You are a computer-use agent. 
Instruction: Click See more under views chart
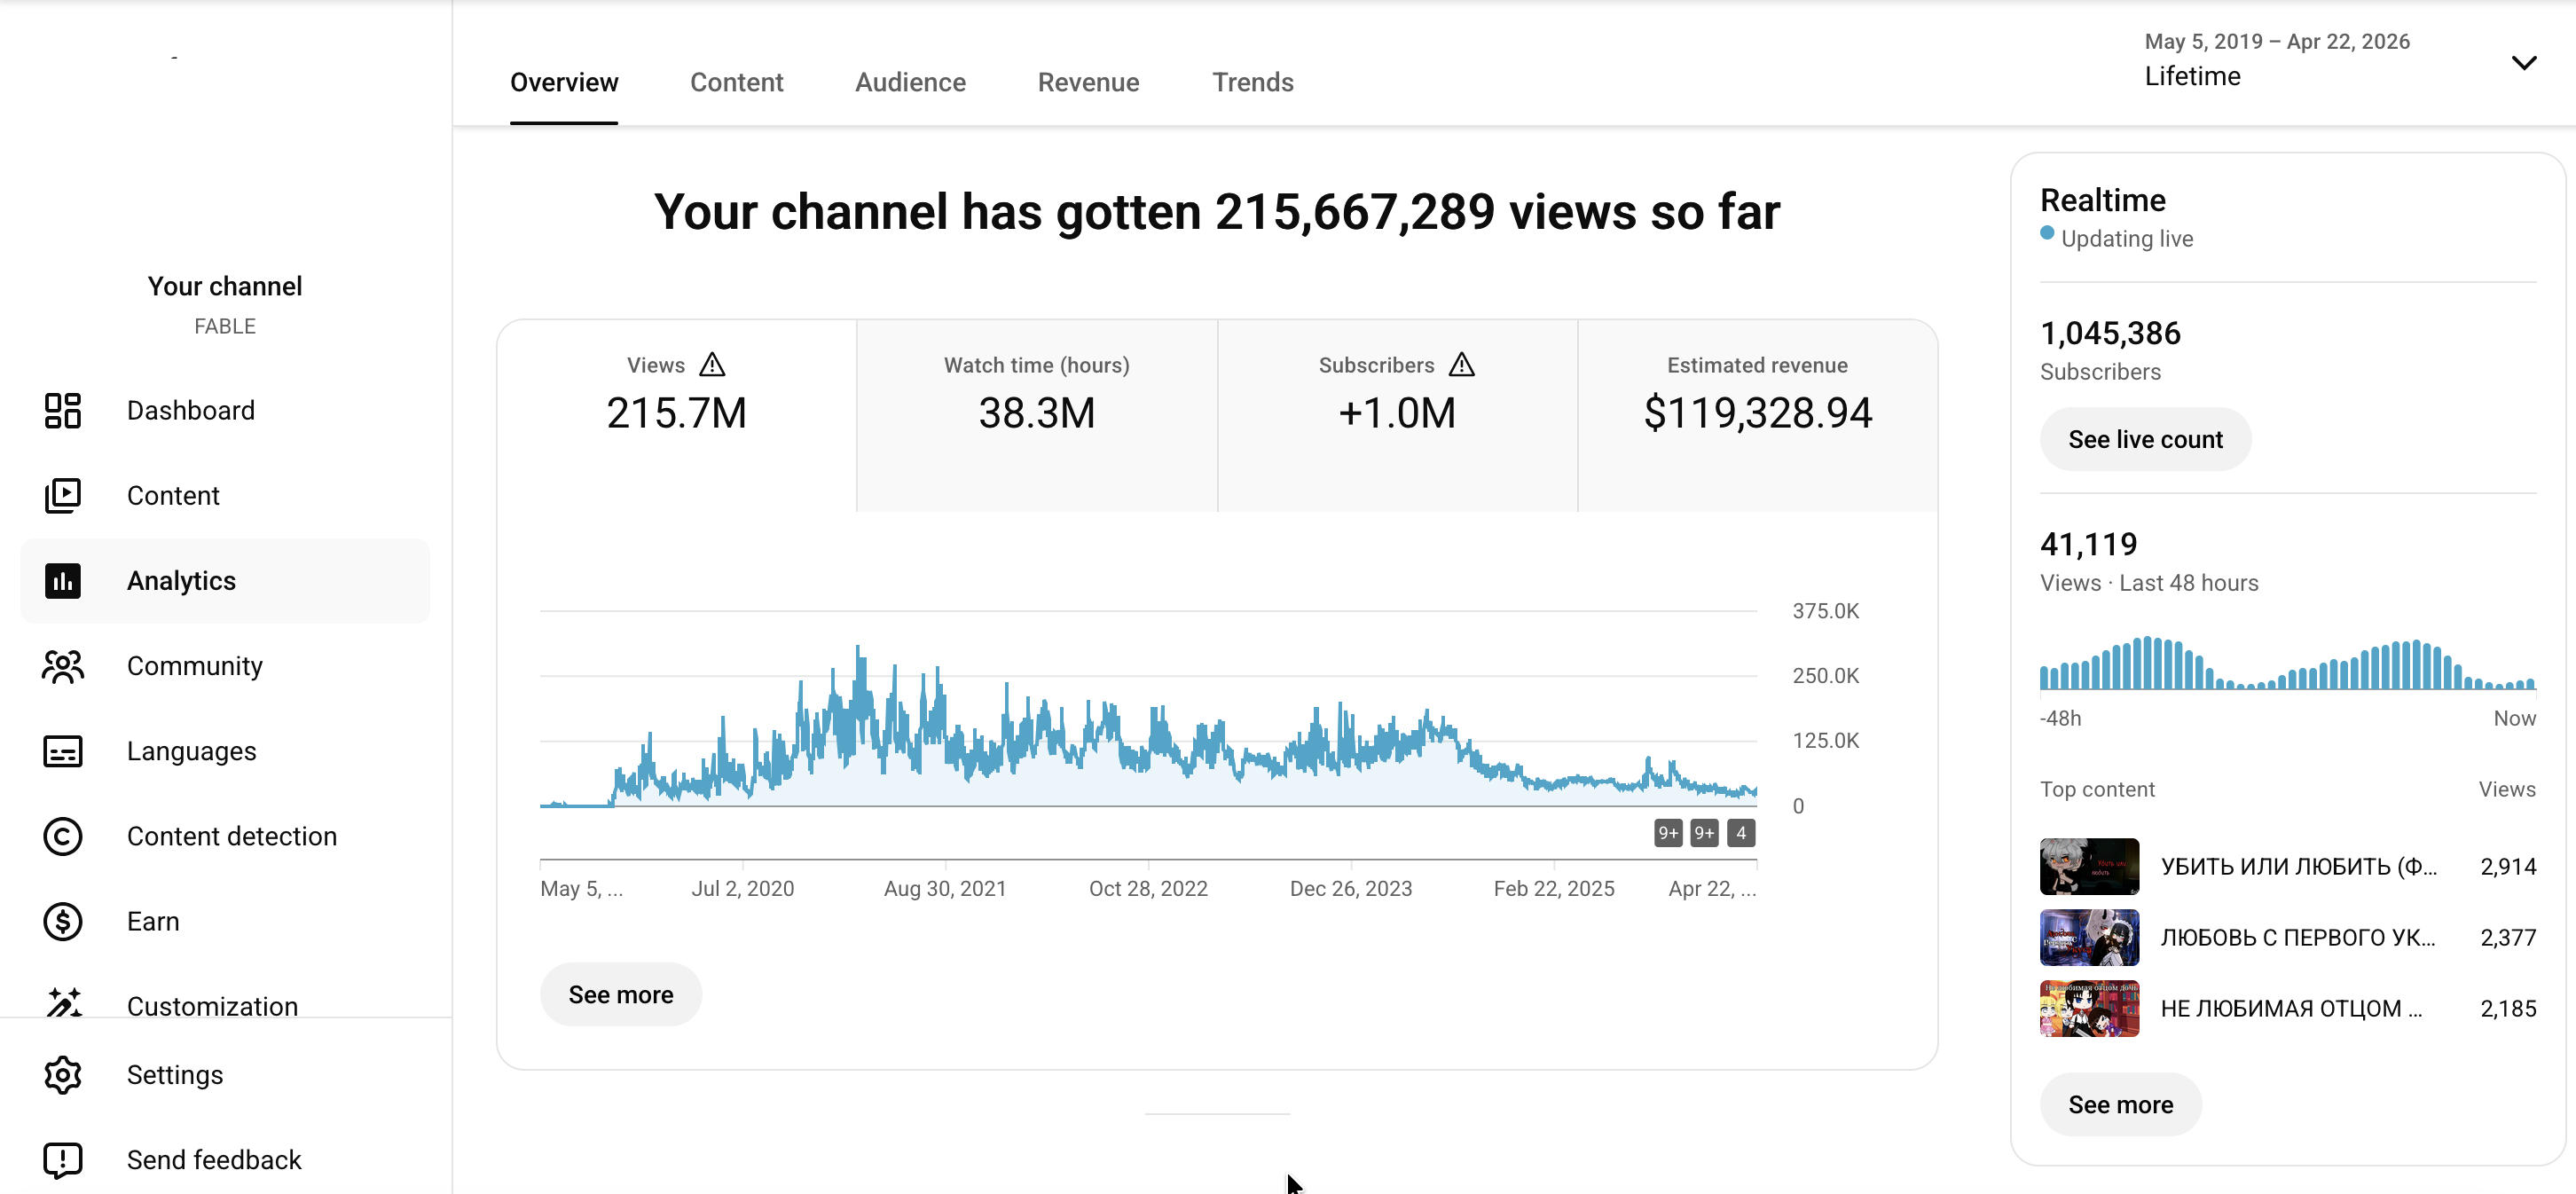620,994
